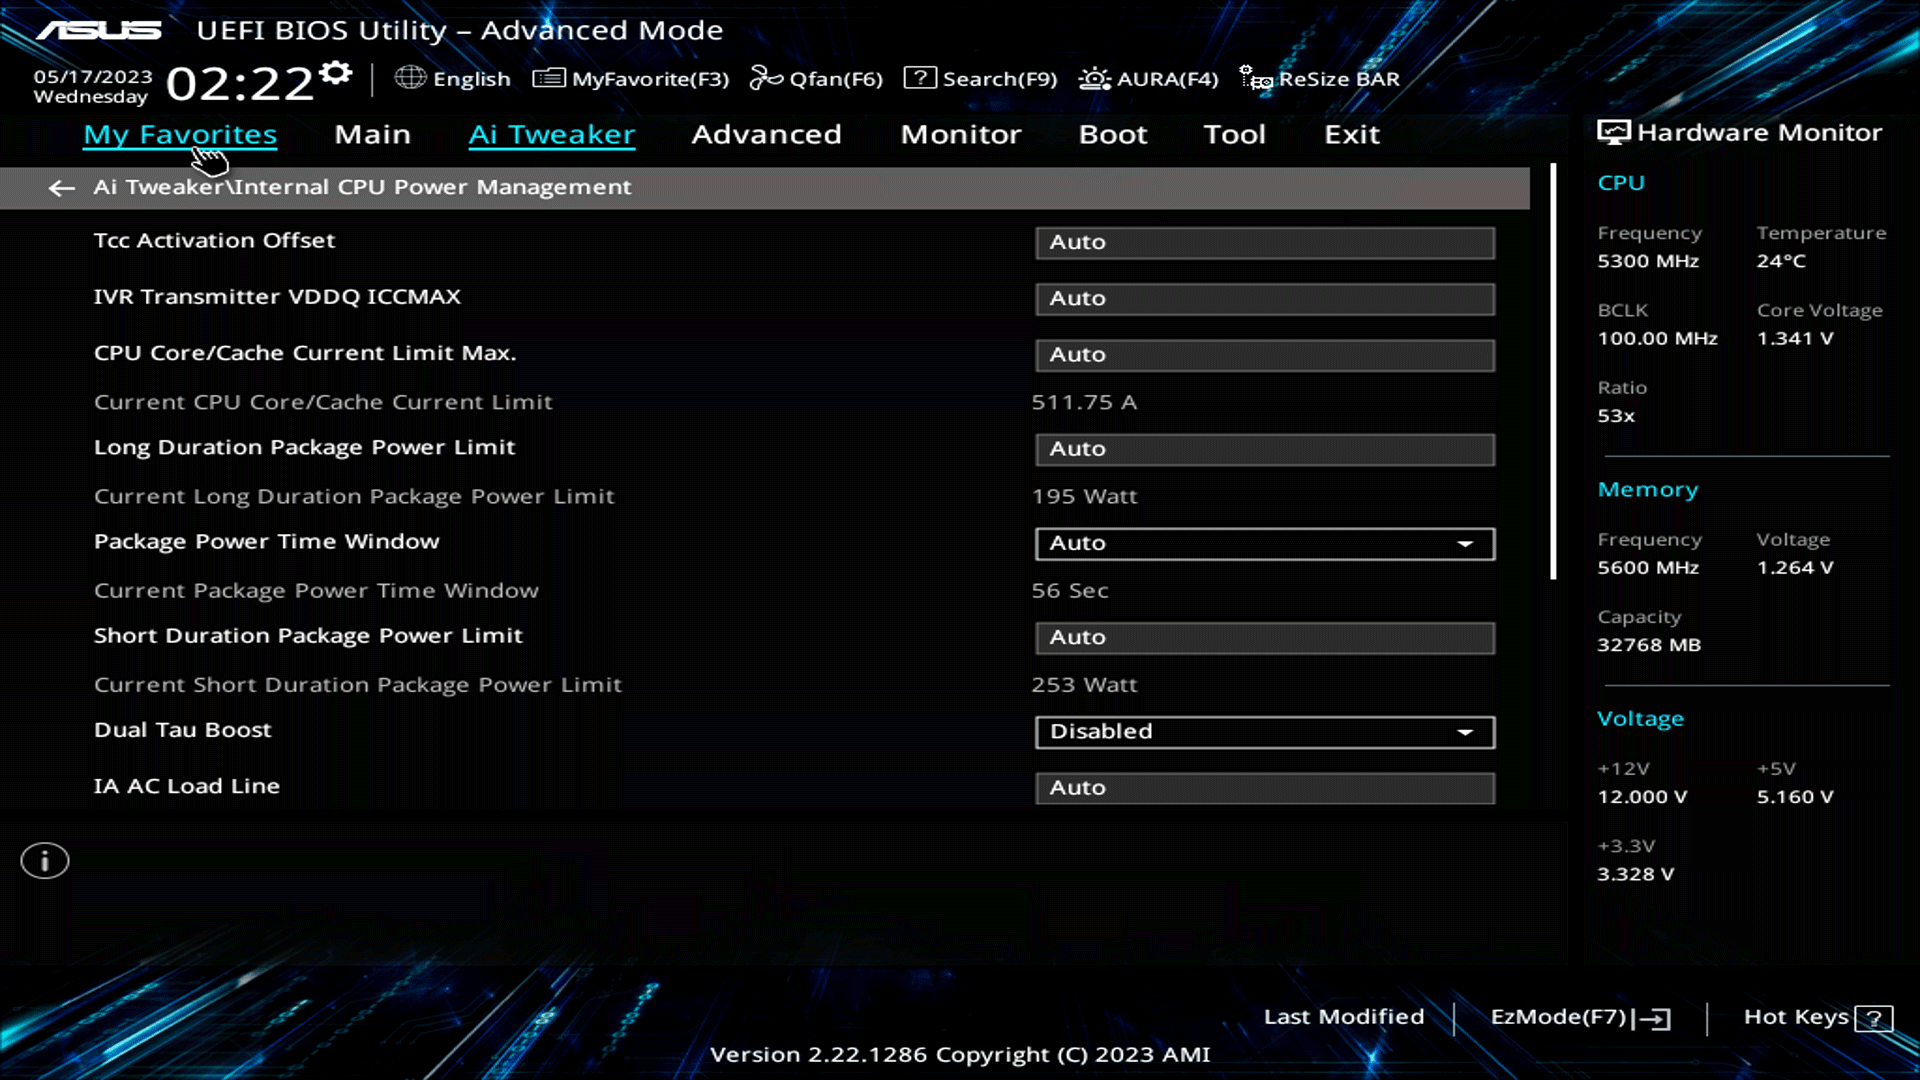This screenshot has height=1080, width=1920.
Task: Click the Last Modified button
Action: pos(1344,1016)
